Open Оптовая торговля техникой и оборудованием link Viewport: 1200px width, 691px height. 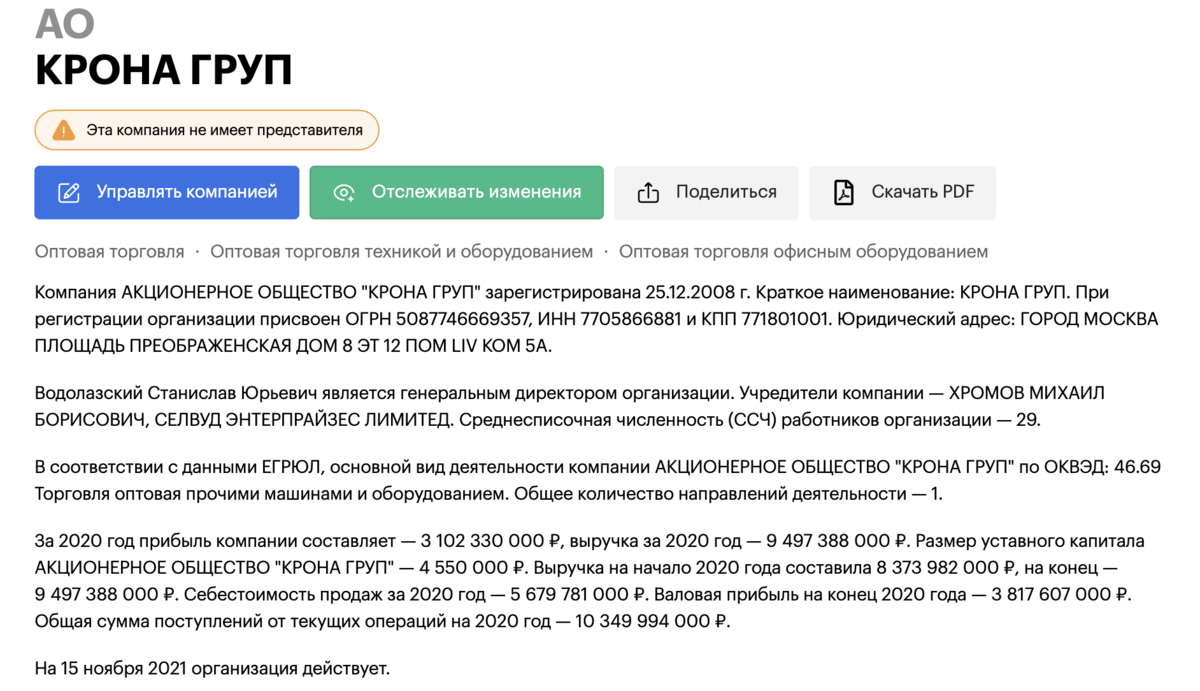[x=402, y=252]
